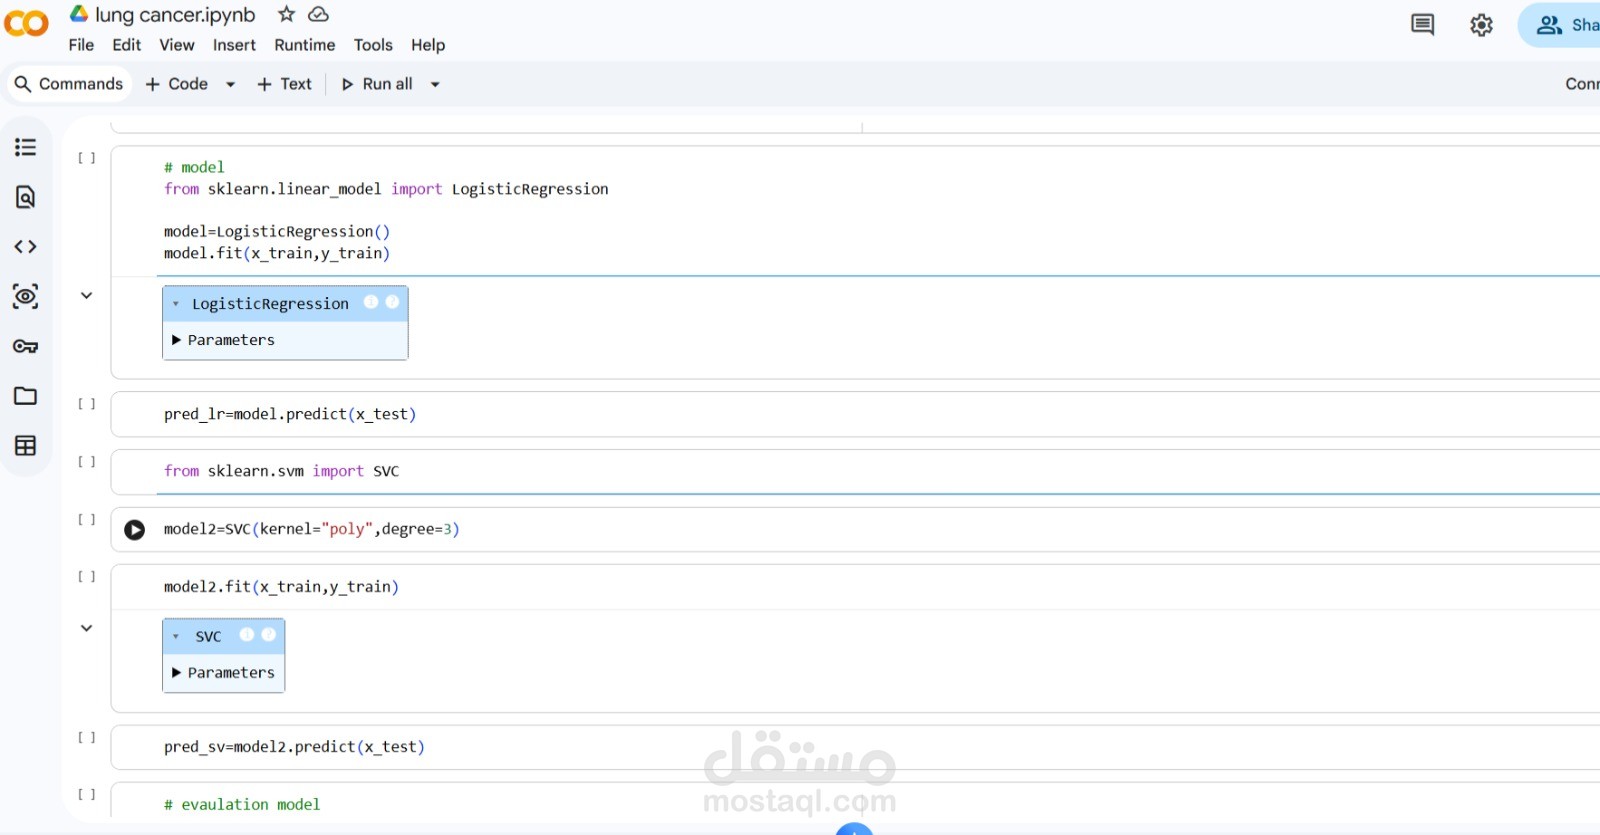1600x835 pixels.
Task: Click the comment # evaulation model
Action: pyautogui.click(x=242, y=805)
